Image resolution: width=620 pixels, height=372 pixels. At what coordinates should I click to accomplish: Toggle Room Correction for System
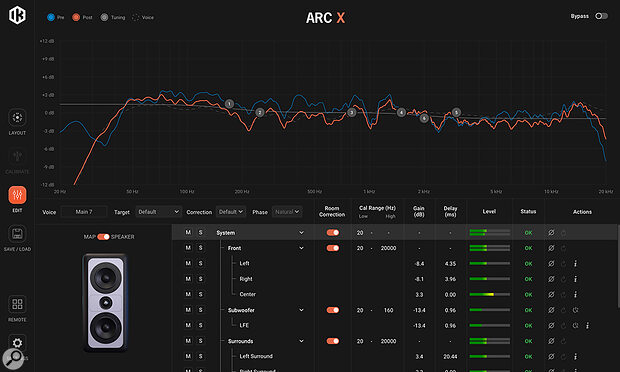point(333,233)
